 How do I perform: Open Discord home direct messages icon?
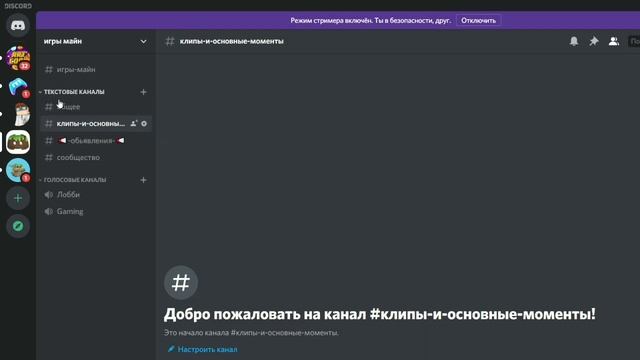18,25
